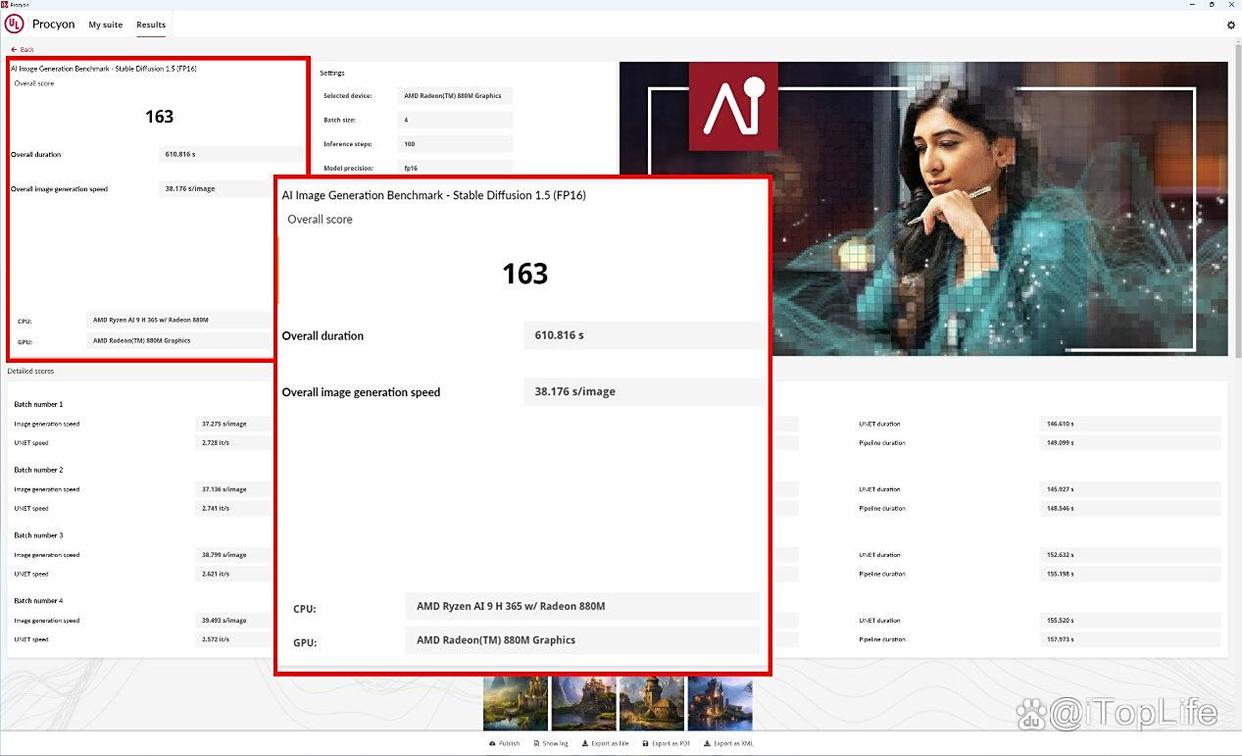Click the Settings heading
The height and width of the screenshot is (756, 1242).
[332, 73]
